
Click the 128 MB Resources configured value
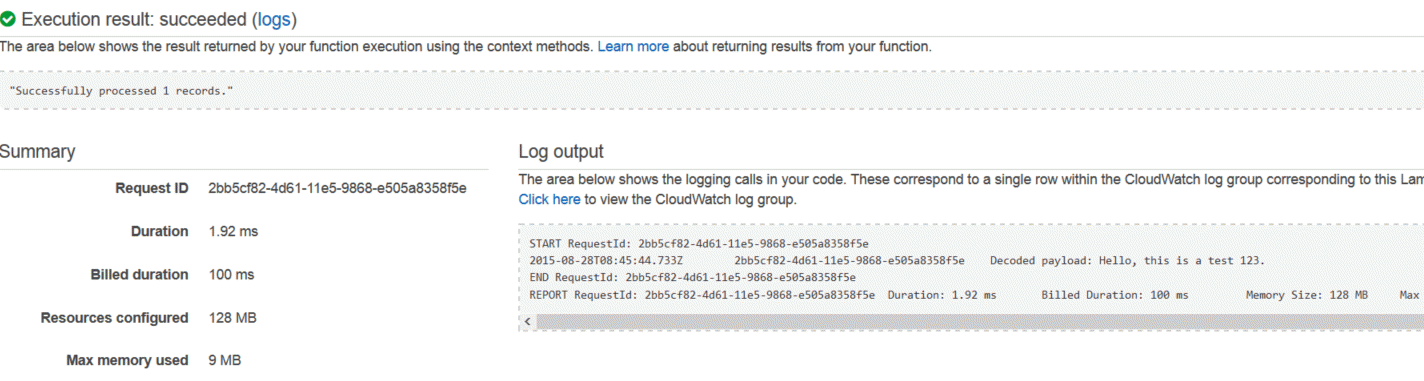(231, 317)
